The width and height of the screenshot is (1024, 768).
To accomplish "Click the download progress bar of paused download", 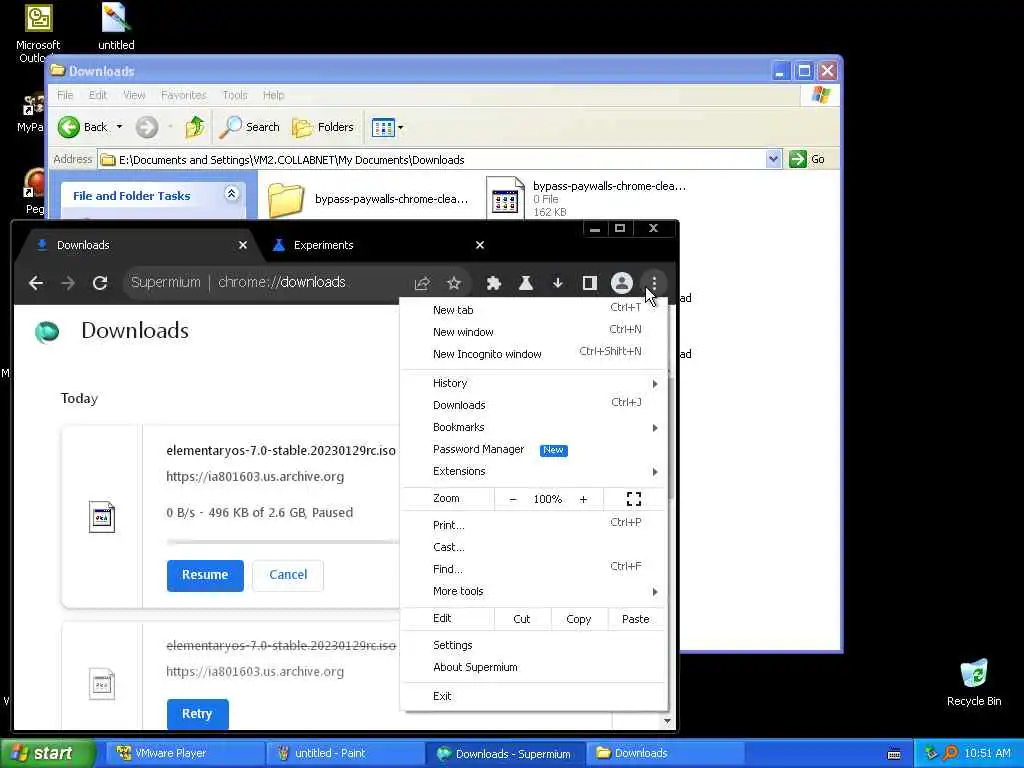I will (283, 542).
